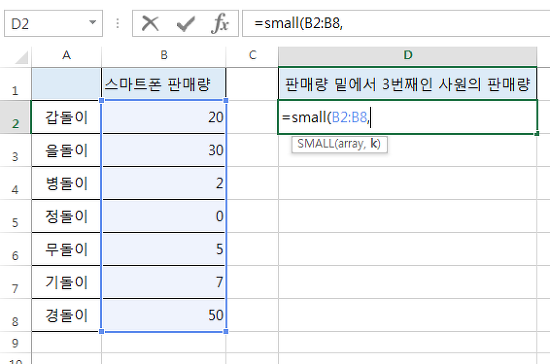Select column A header
This screenshot has width=550, height=364.
pos(66,55)
